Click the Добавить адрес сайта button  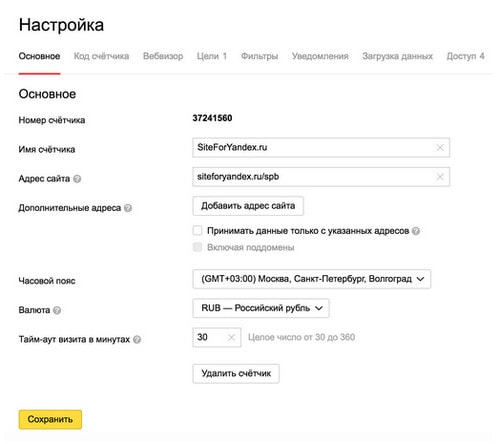coord(248,206)
